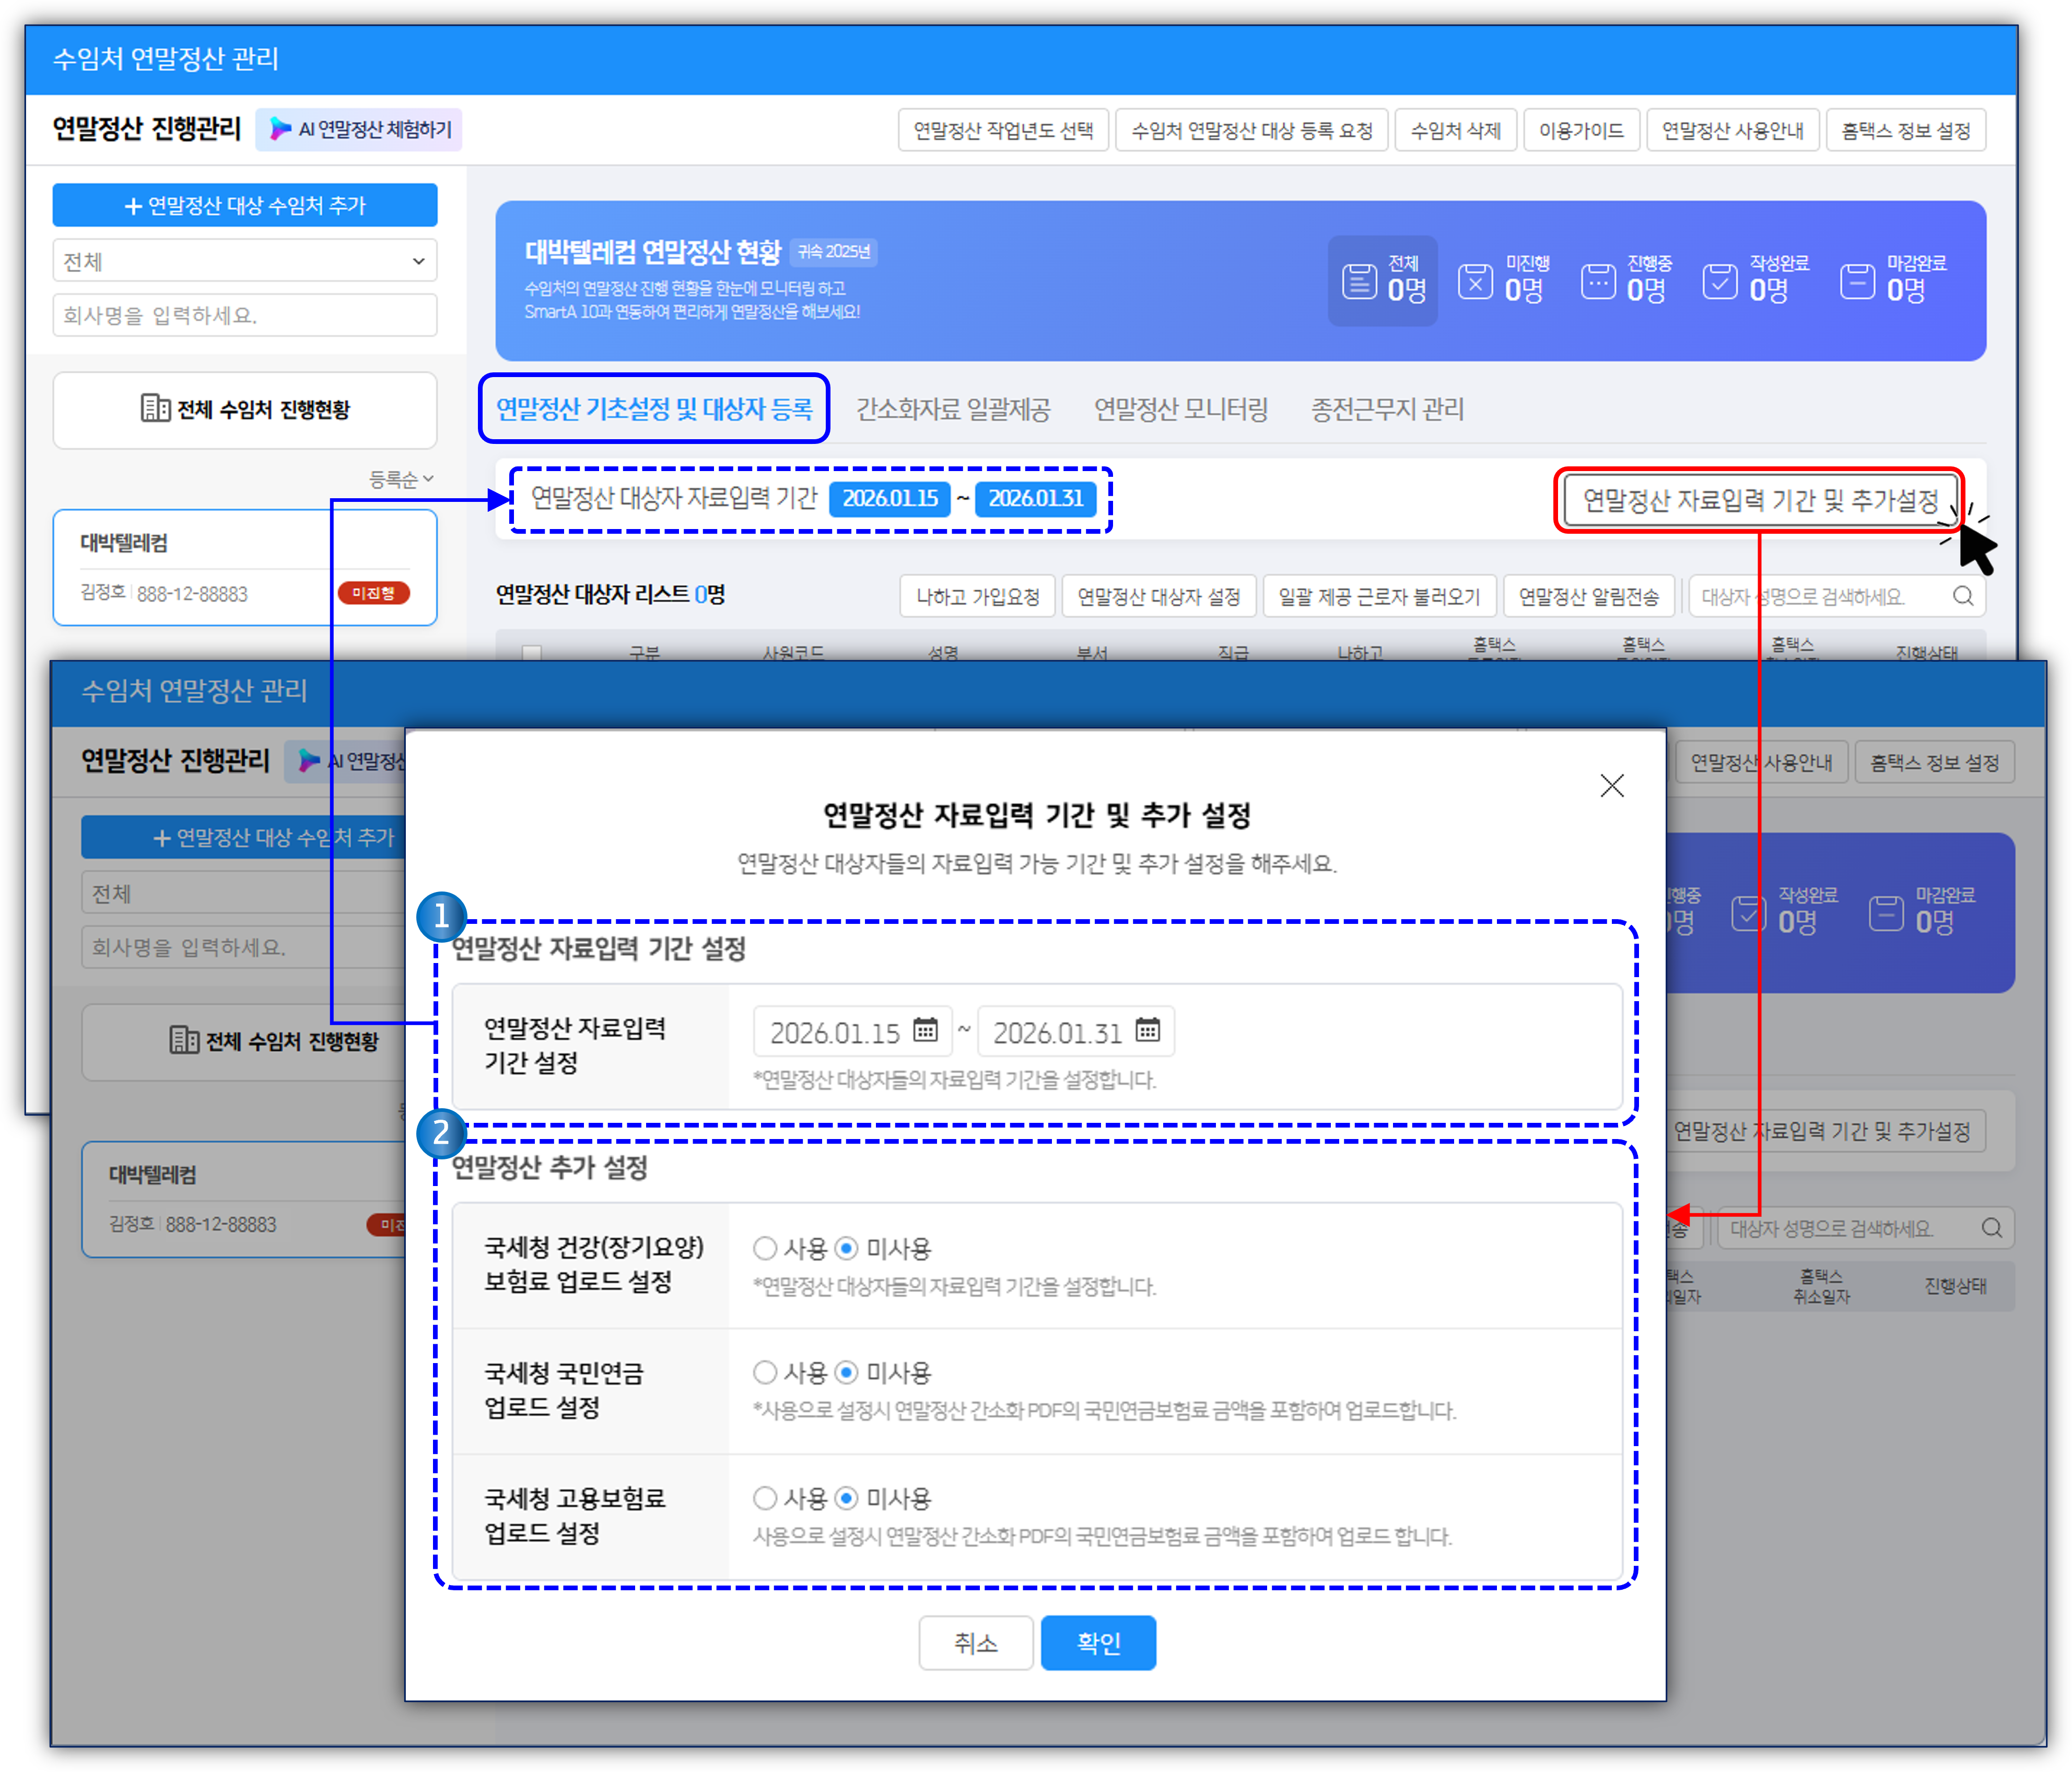2072x1772 pixels.
Task: Switch to the 간소화자료 일괄제공 tab
Action: click(953, 409)
